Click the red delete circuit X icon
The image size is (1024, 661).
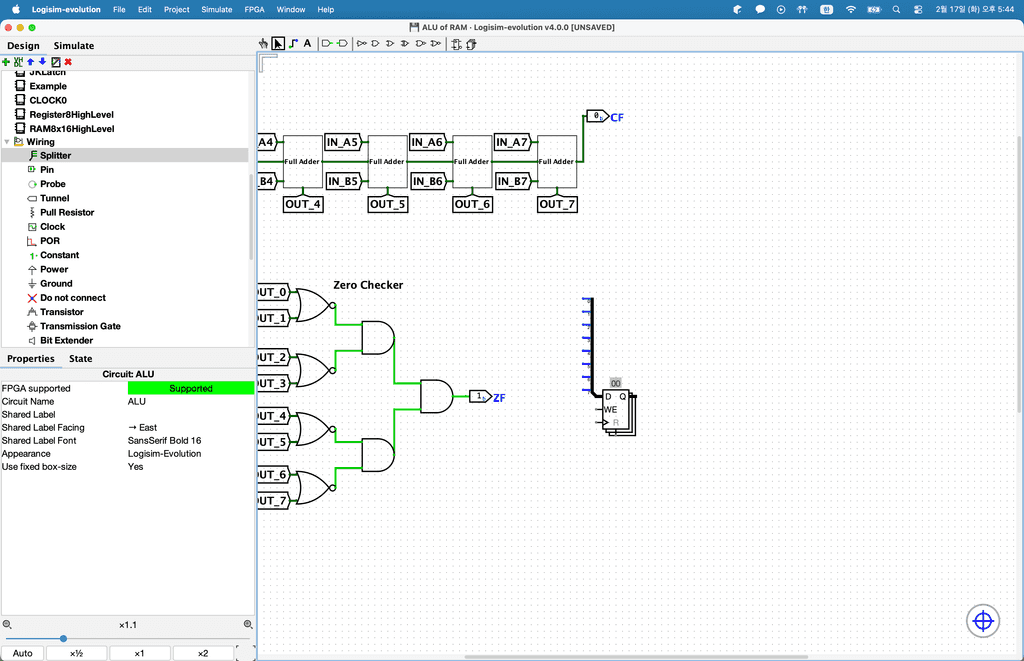(x=68, y=62)
